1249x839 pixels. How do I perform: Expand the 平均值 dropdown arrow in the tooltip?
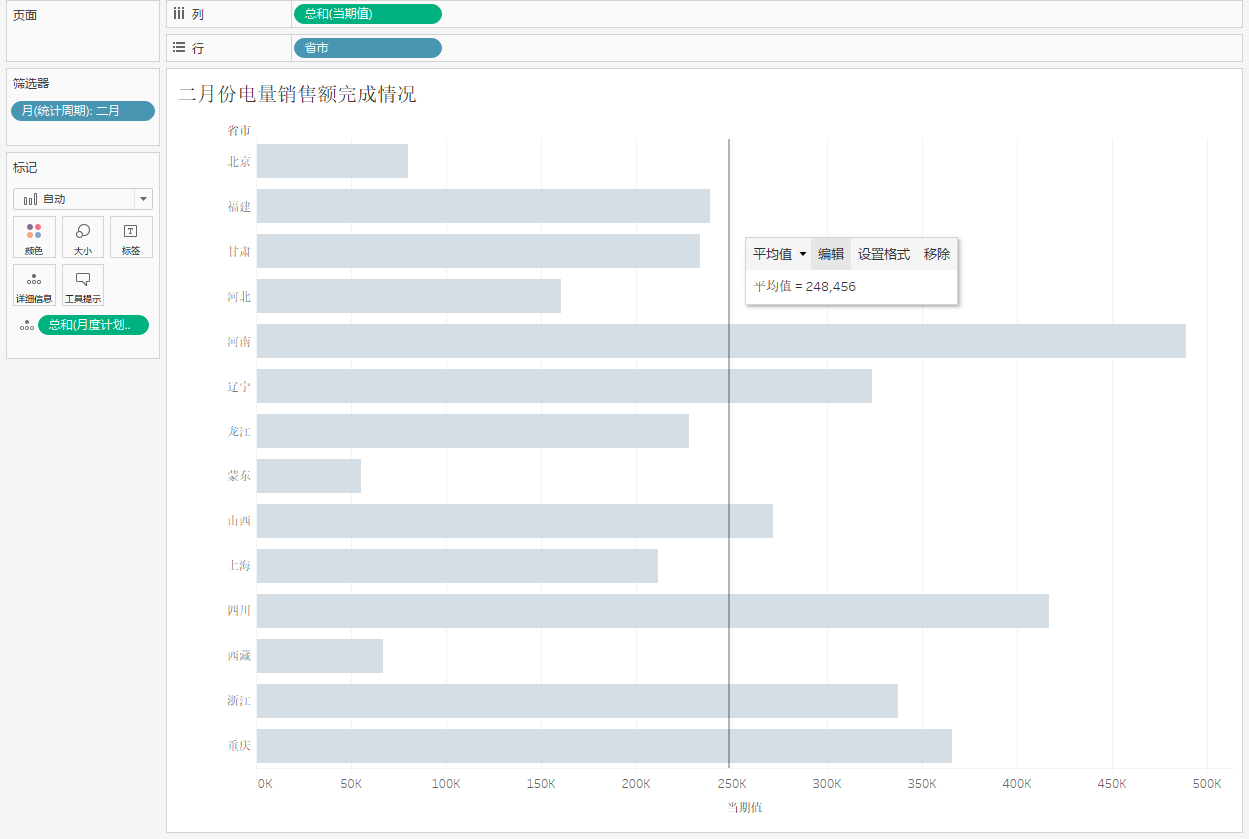(803, 254)
